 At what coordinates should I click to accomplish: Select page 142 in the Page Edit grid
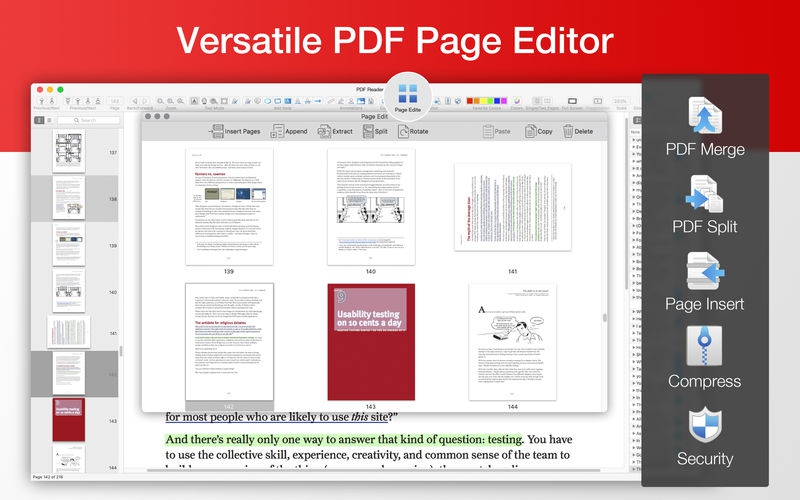229,342
